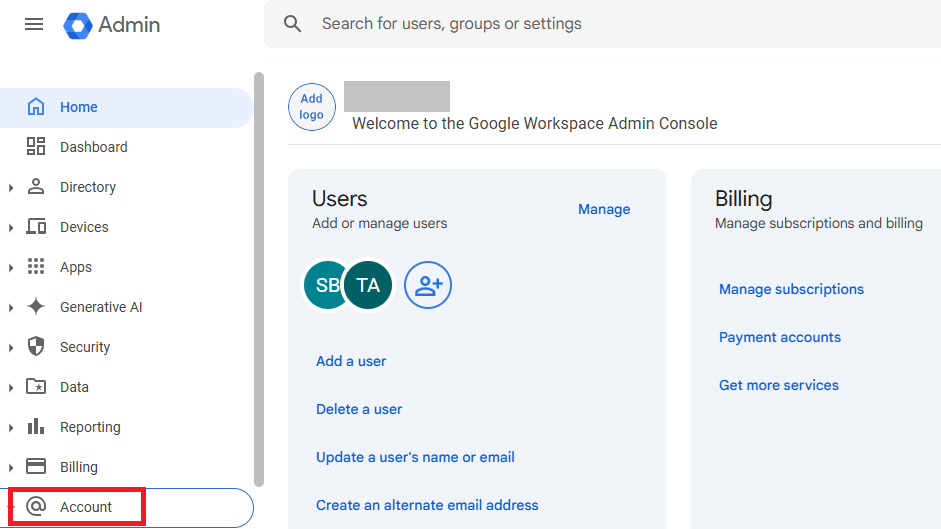Image resolution: width=941 pixels, height=529 pixels.
Task: Click the Generative AI sparkle icon
Action: (36, 306)
